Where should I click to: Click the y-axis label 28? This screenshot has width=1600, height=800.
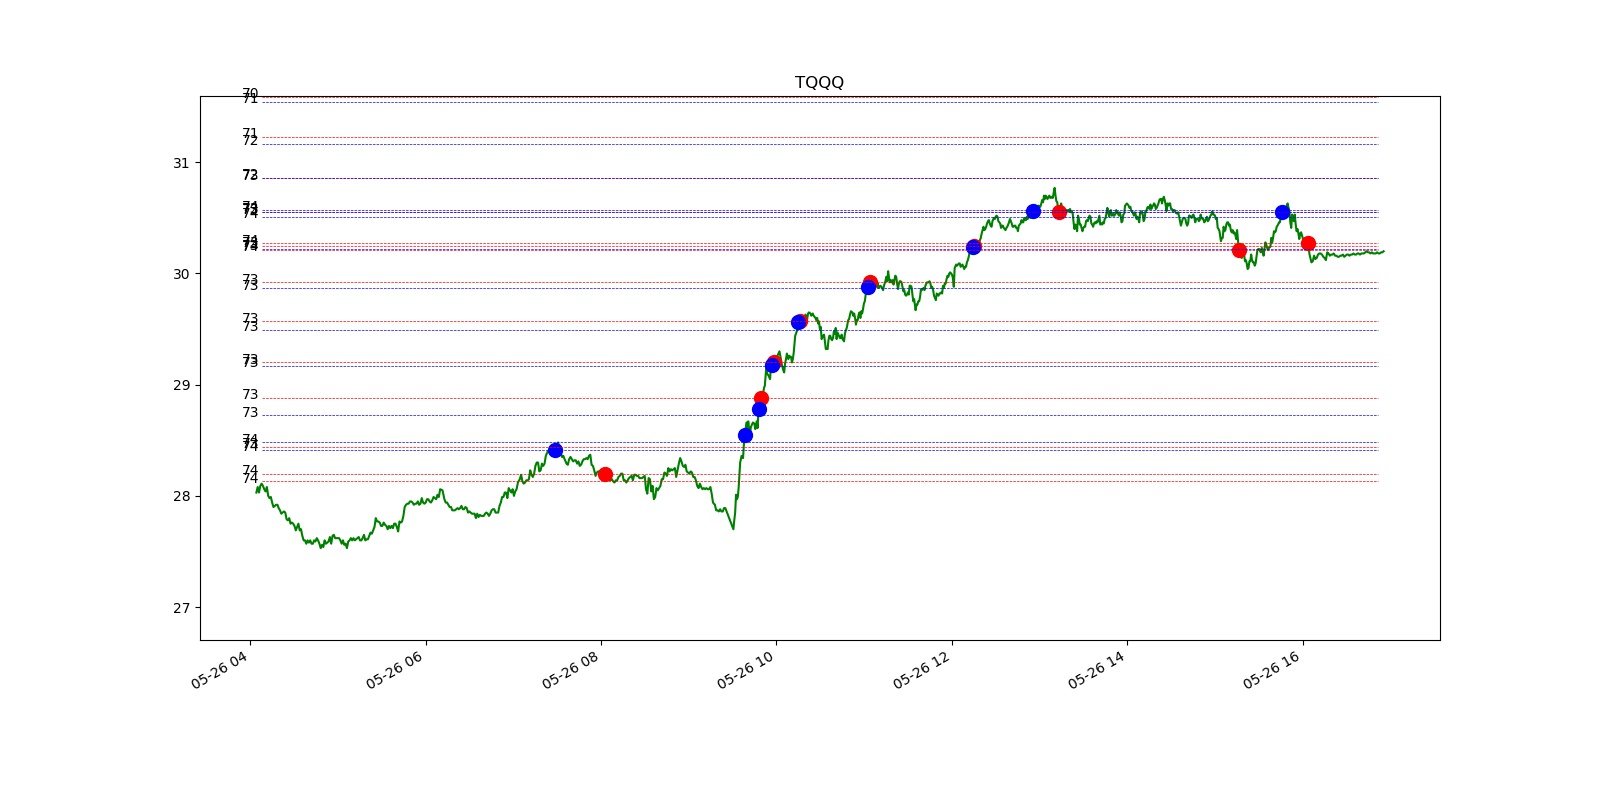[x=181, y=496]
